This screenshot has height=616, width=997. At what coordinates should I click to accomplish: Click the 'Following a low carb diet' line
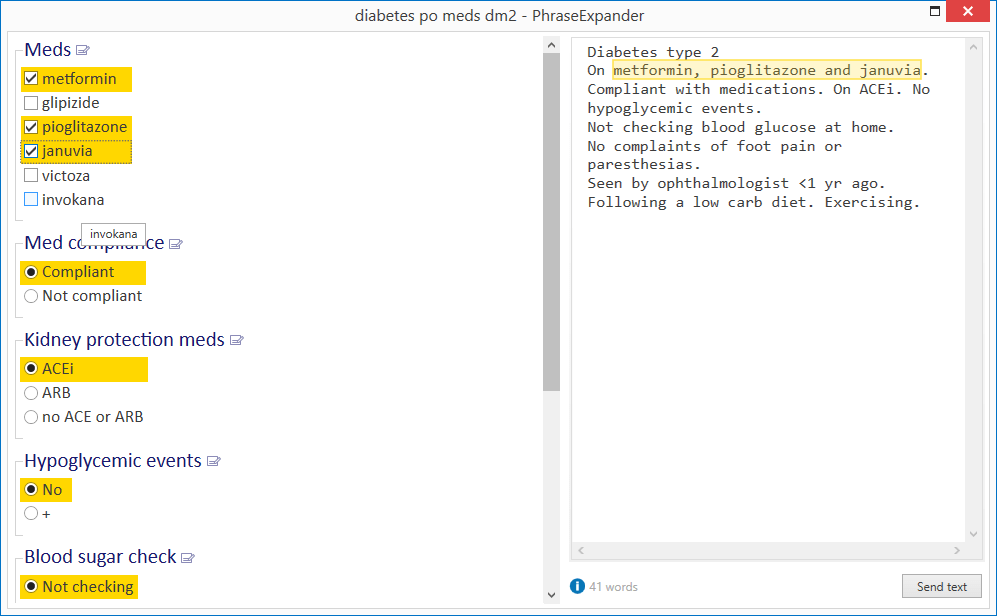tap(753, 202)
